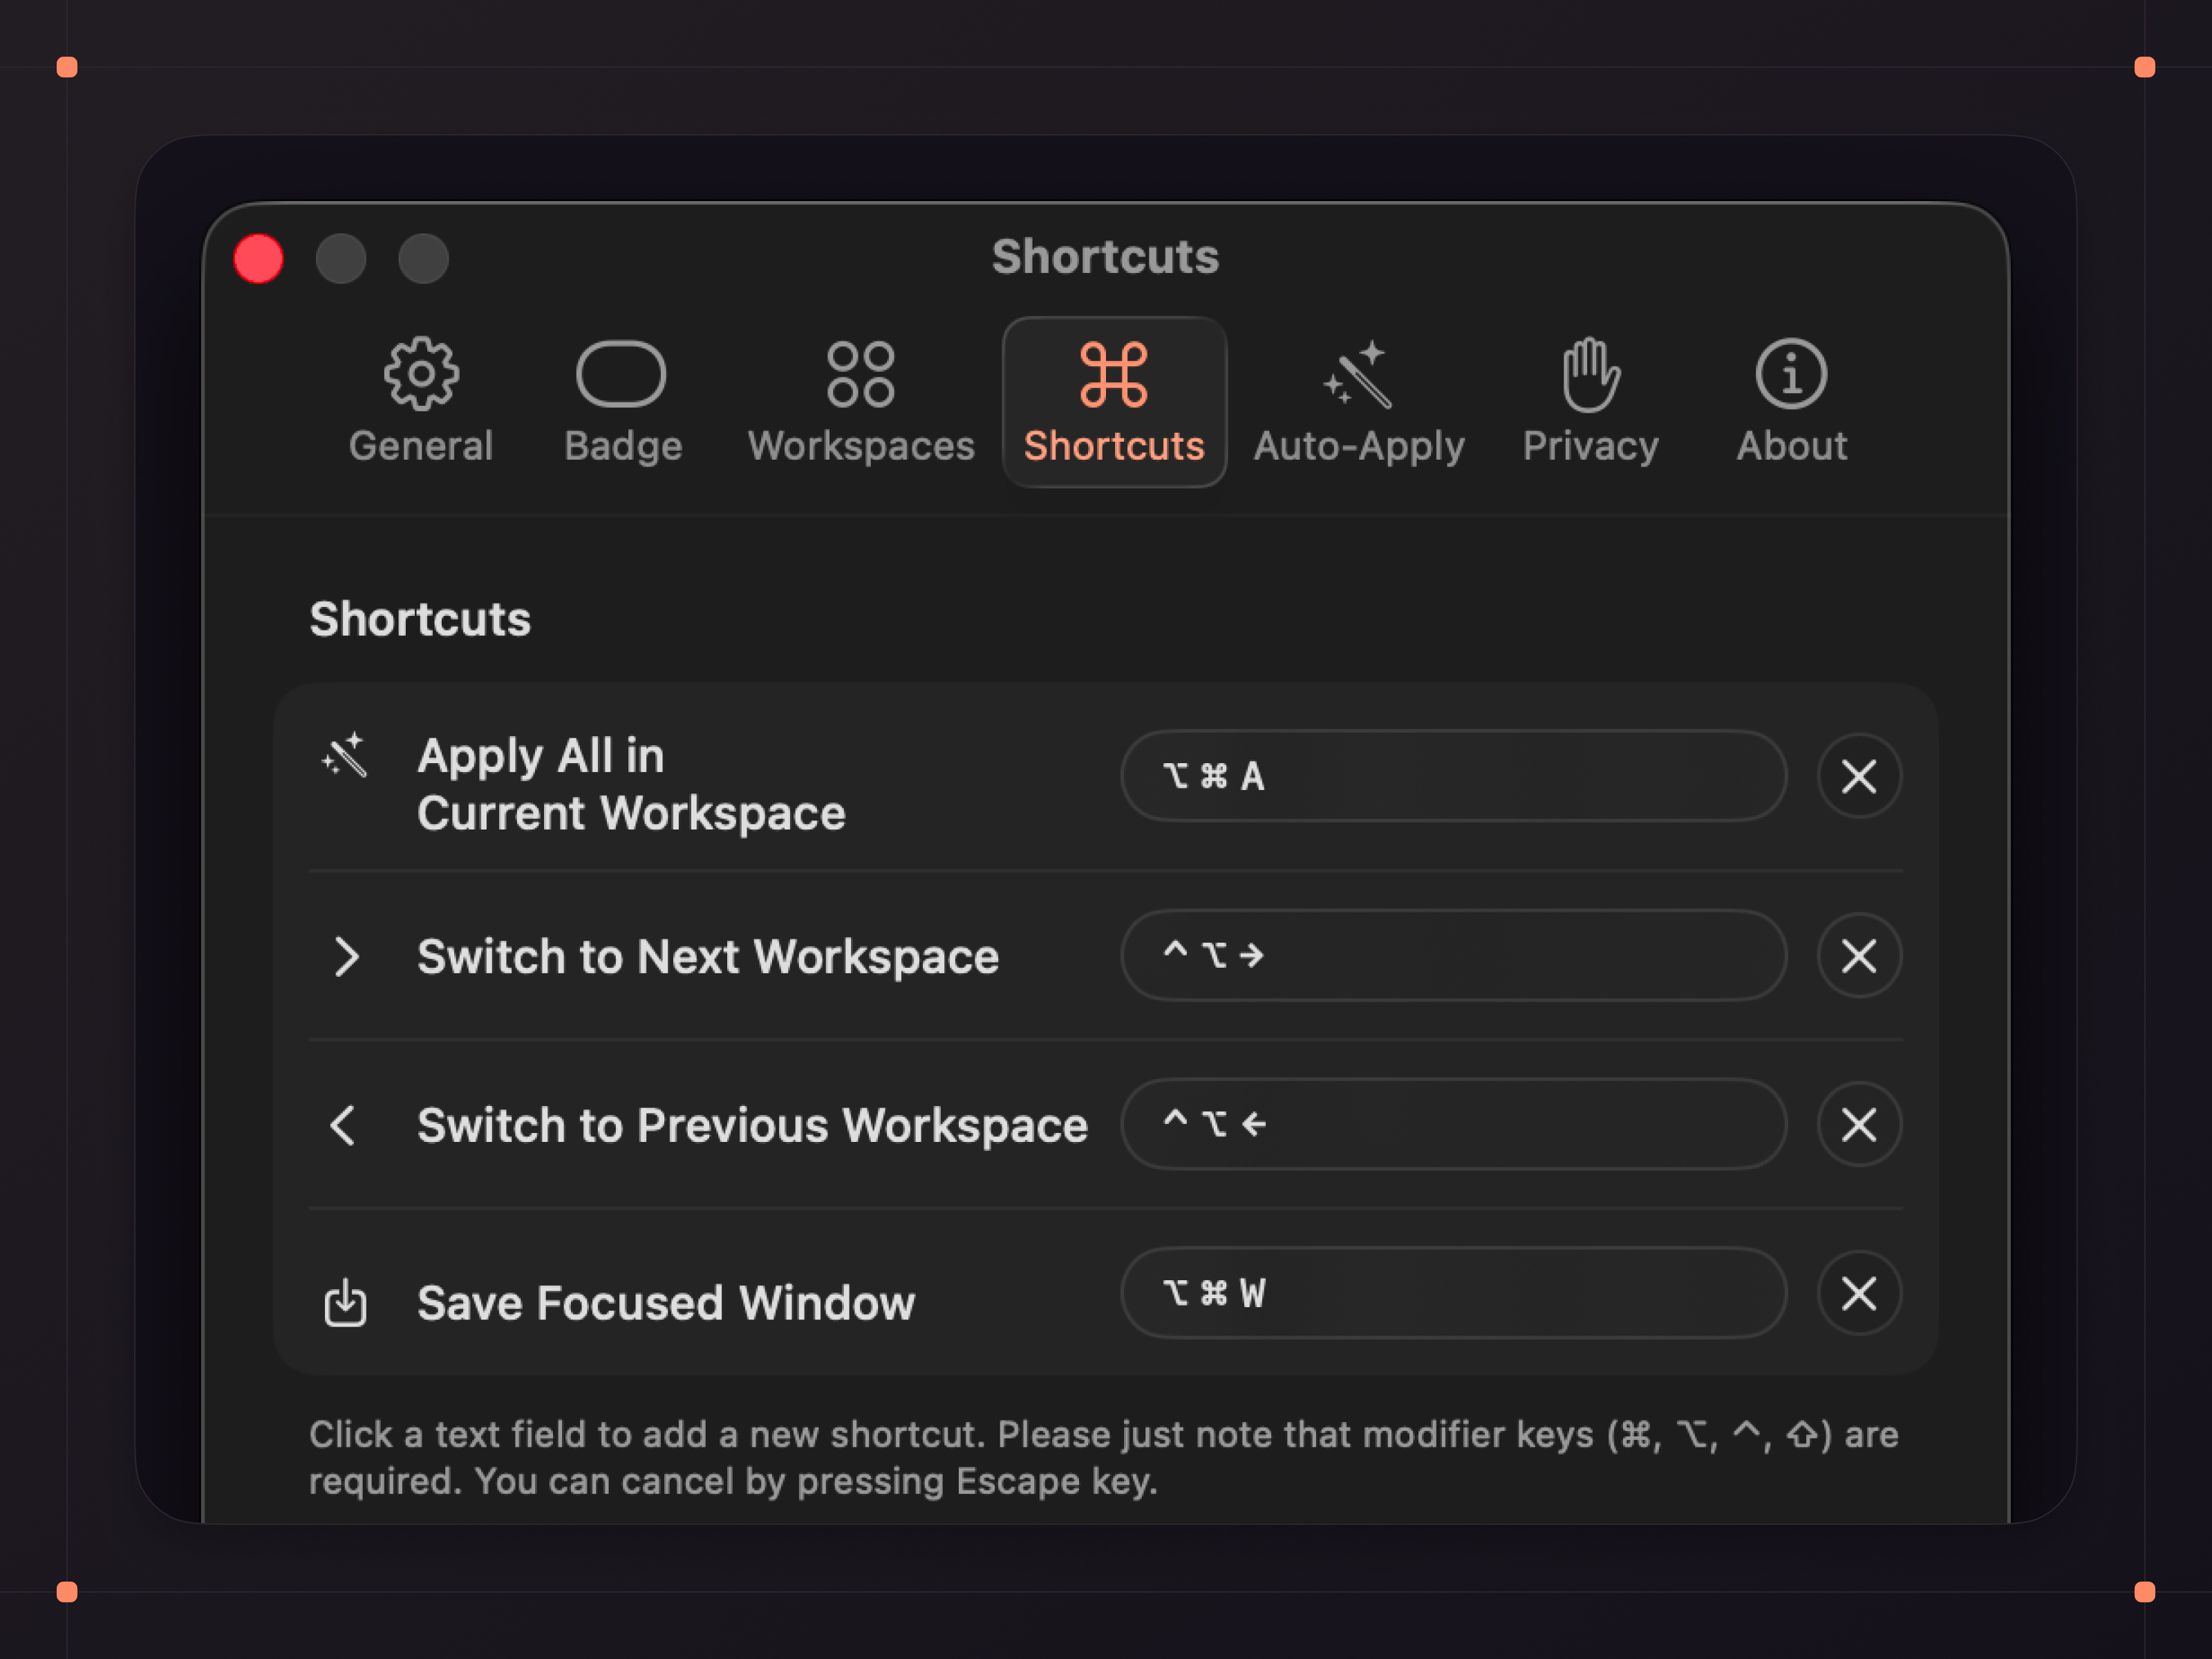
Task: Edit the Save Focused Window shortcut field
Action: point(1453,1294)
